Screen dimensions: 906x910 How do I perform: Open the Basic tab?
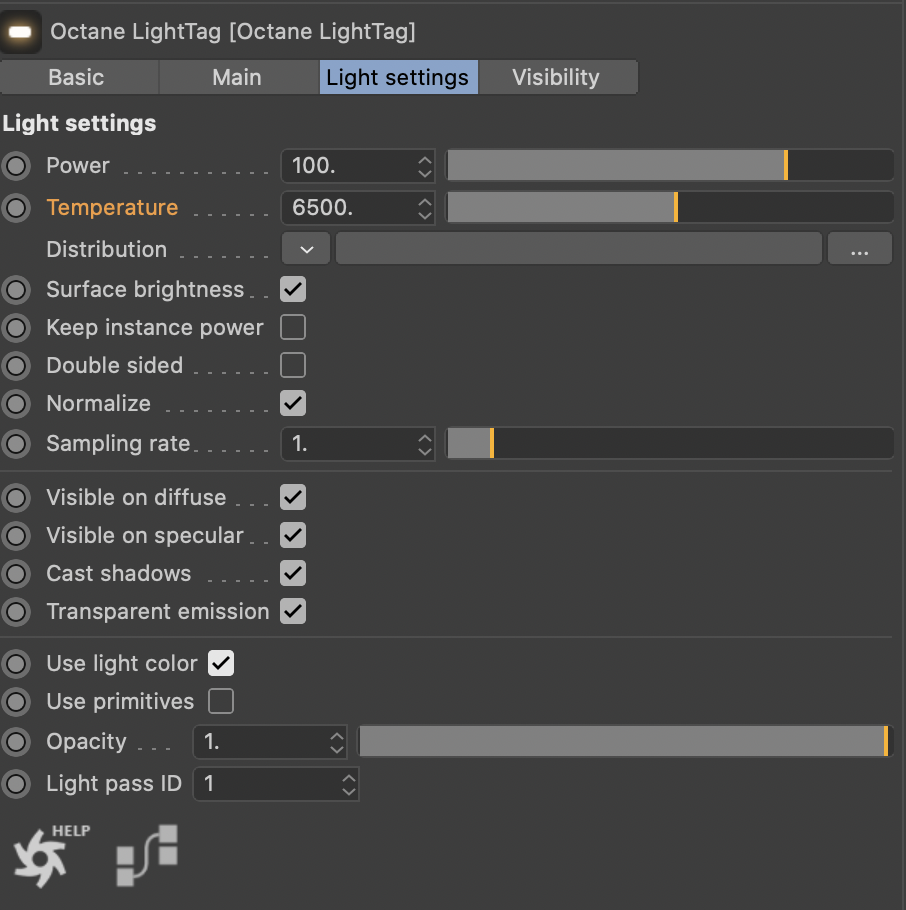(x=76, y=78)
